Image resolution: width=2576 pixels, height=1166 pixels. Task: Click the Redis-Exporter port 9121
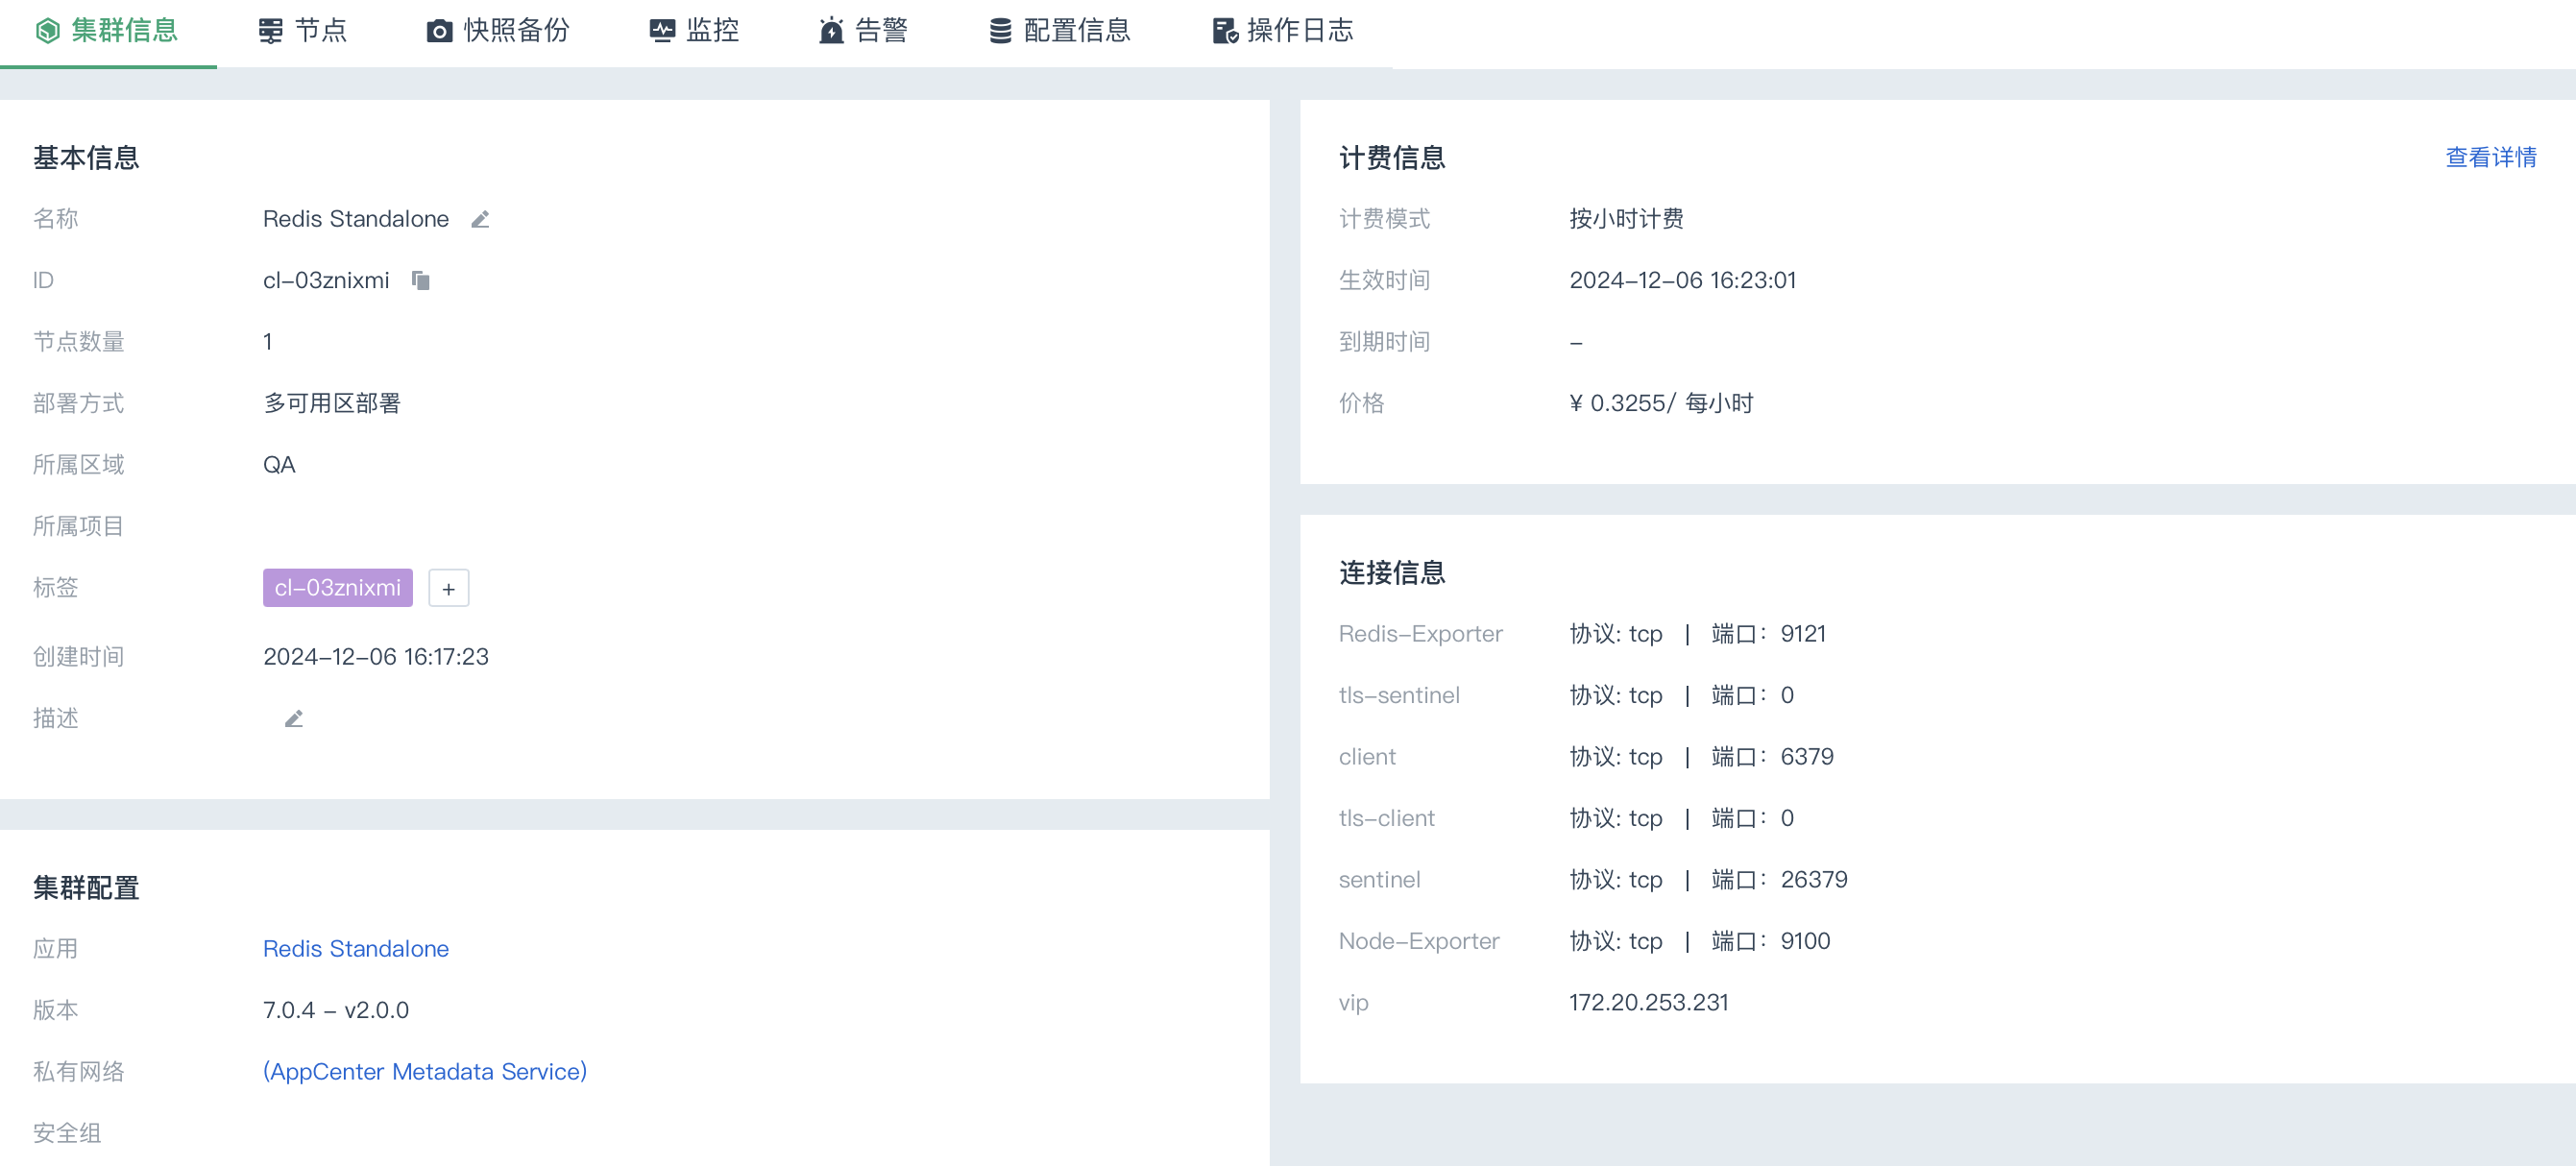point(1803,634)
